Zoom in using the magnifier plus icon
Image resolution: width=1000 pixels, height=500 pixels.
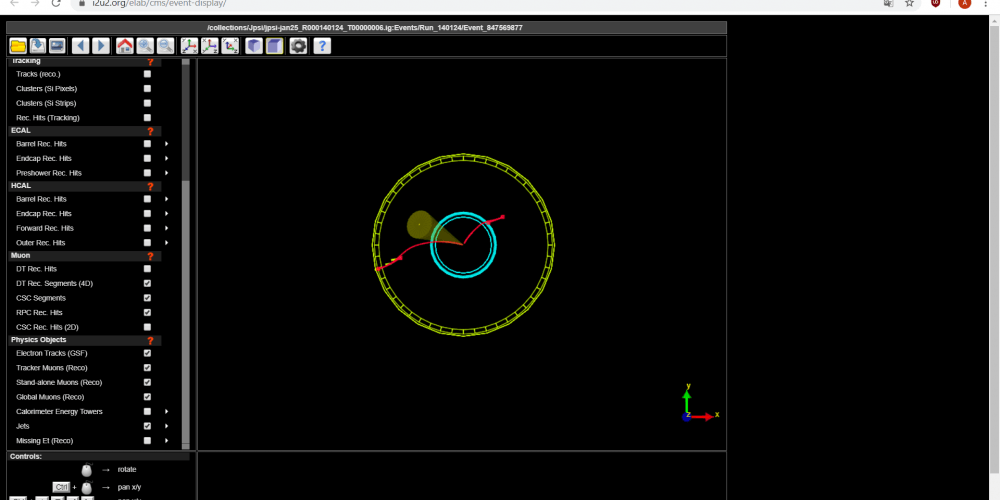145,46
